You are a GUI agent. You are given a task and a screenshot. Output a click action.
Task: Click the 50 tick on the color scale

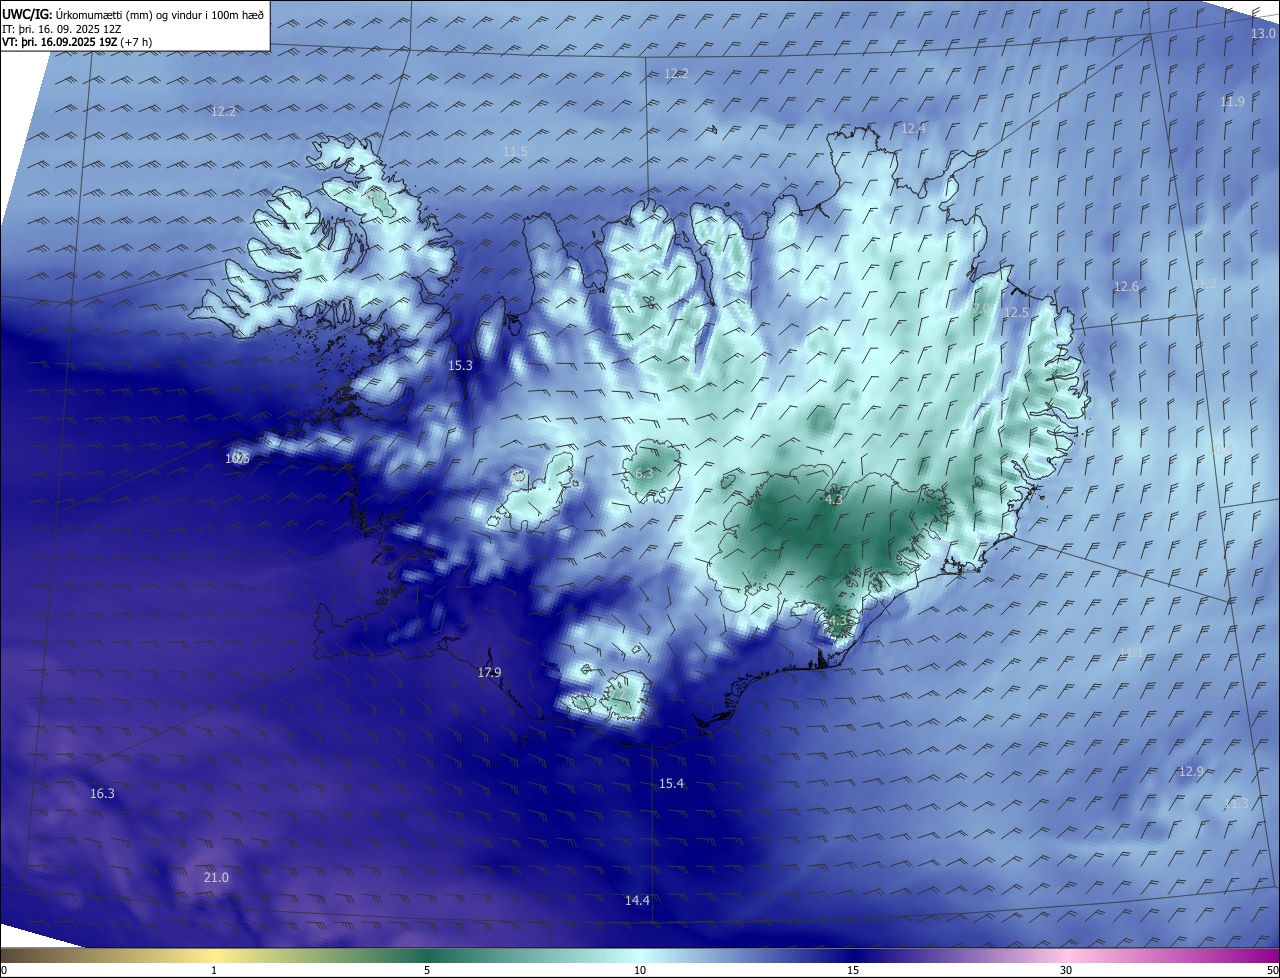pos(1271,970)
